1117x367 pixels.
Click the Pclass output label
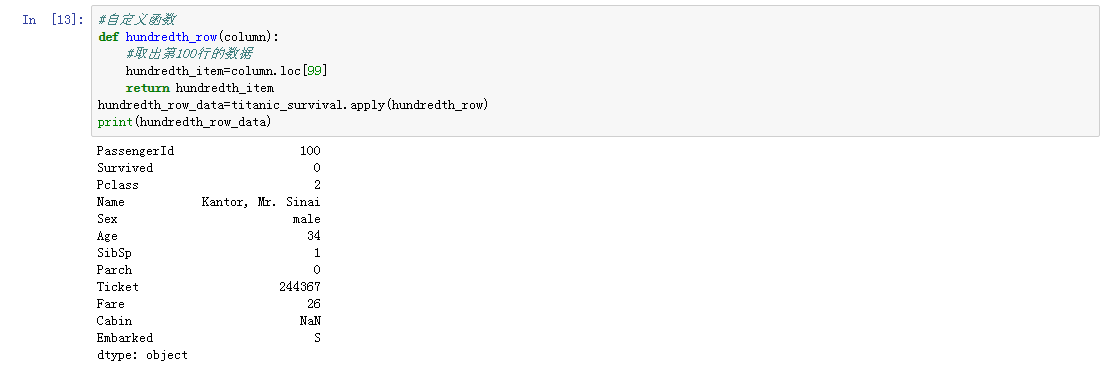(118, 185)
